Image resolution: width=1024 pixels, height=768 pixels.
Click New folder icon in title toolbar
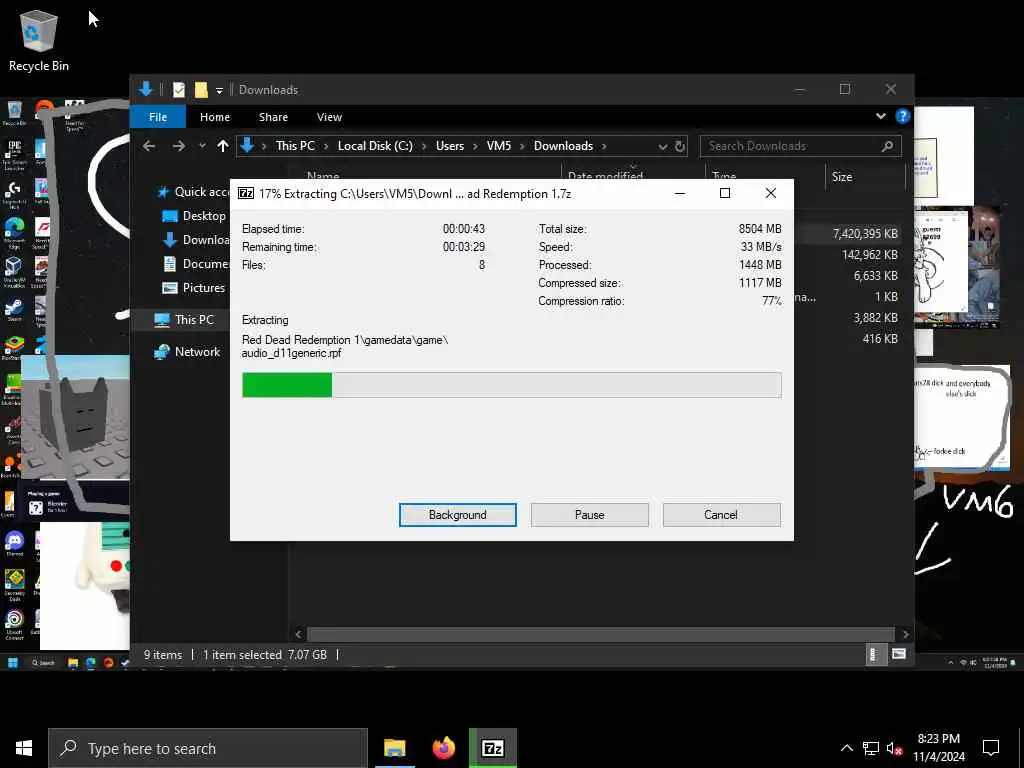pyautogui.click(x=201, y=89)
